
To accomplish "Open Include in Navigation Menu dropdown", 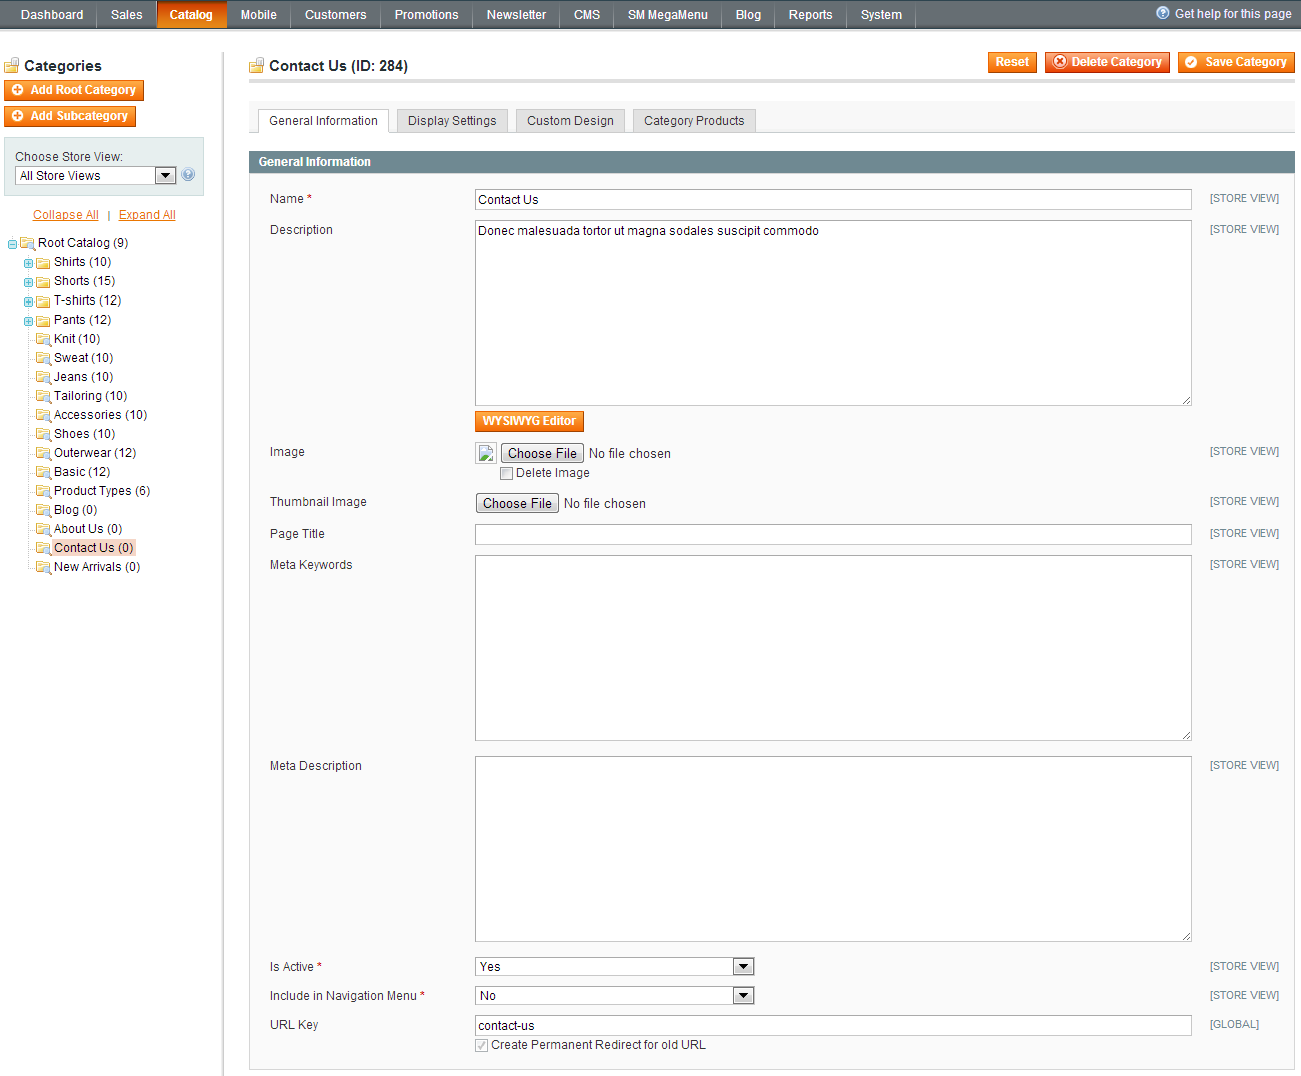I will point(614,996).
